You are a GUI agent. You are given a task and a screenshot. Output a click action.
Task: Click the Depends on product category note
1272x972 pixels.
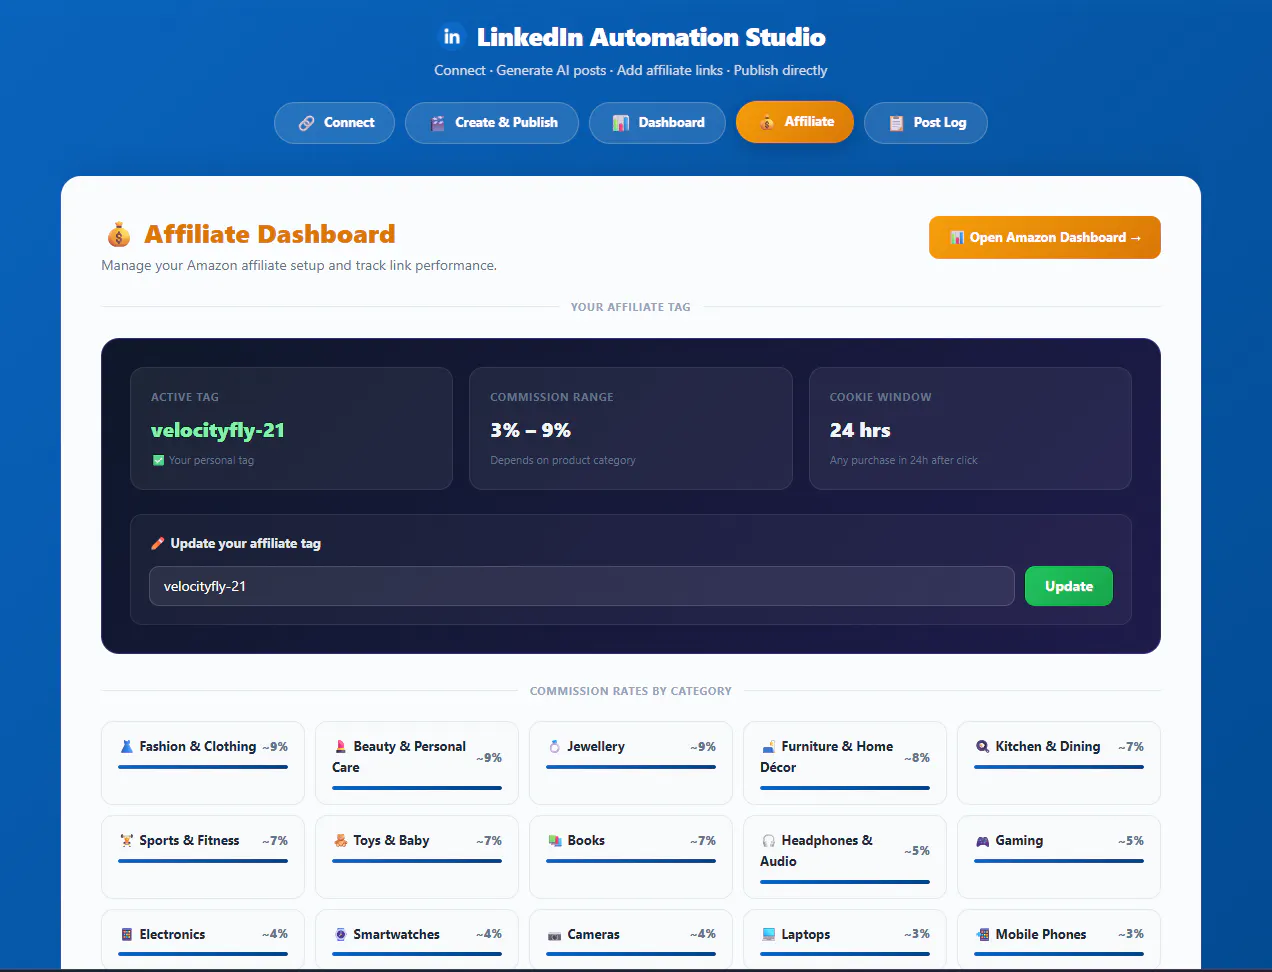[x=563, y=461]
